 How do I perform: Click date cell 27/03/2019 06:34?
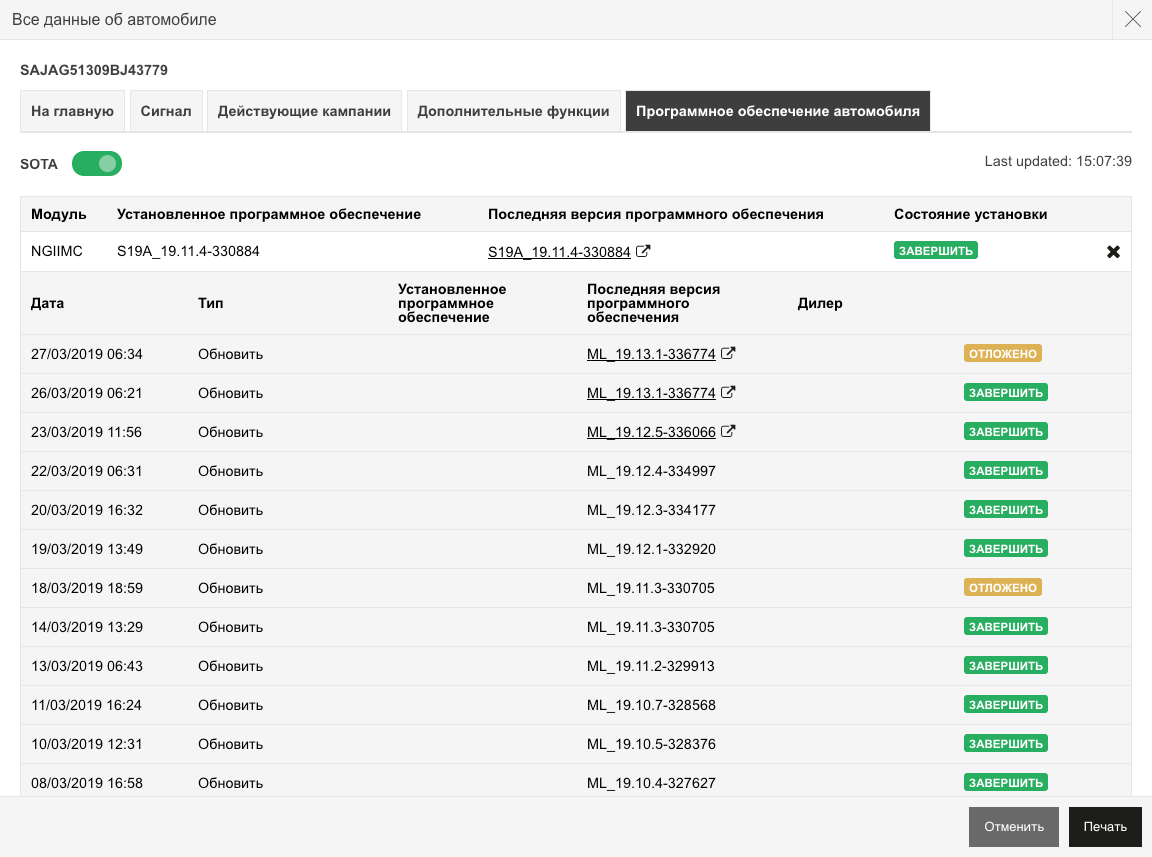[x=87, y=354]
